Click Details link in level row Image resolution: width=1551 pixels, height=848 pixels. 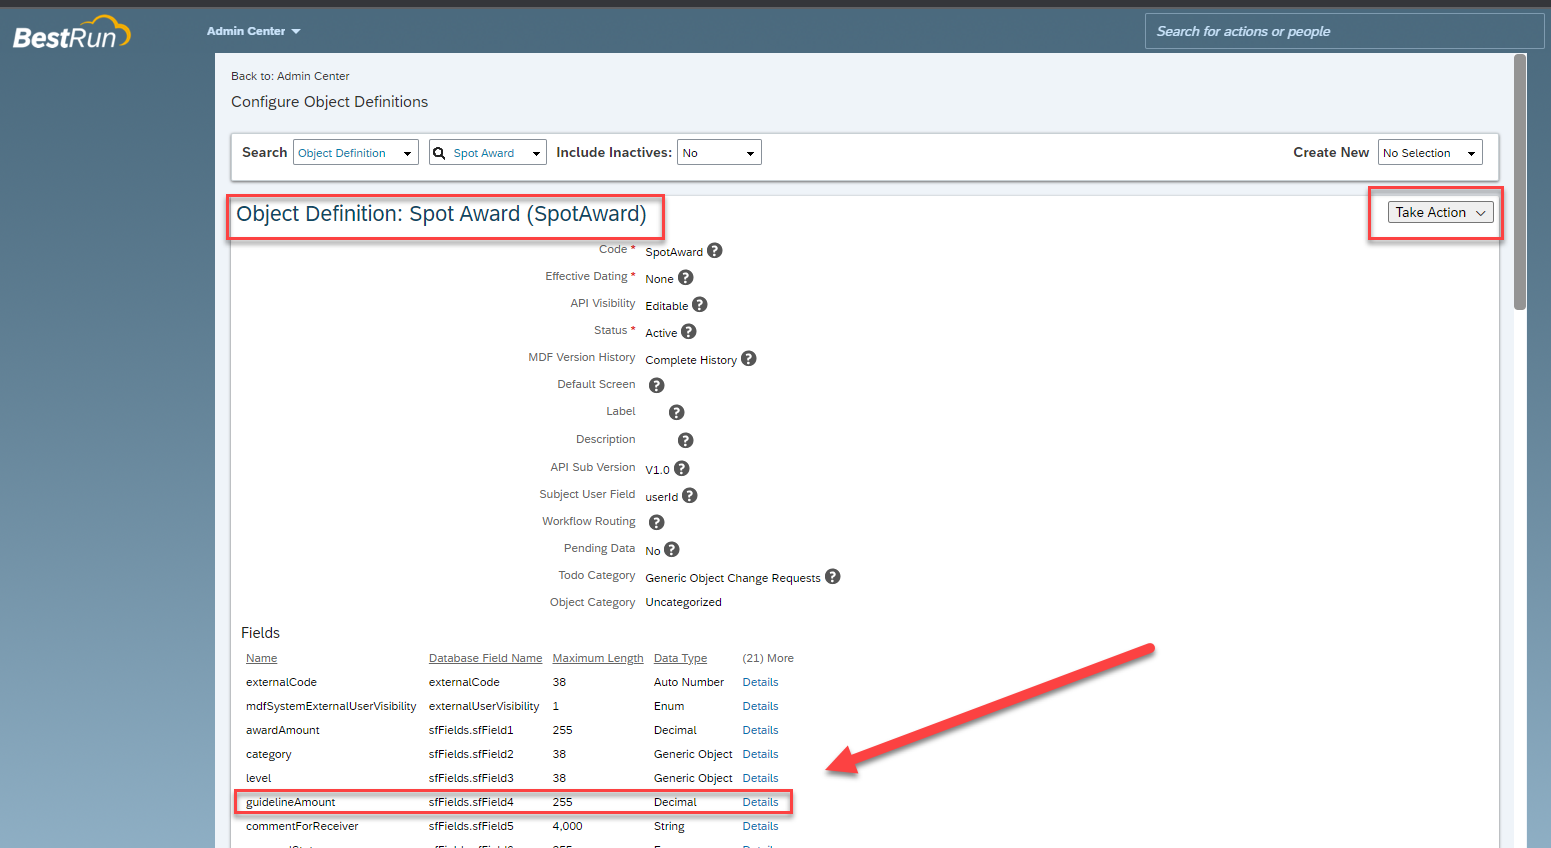click(x=760, y=778)
